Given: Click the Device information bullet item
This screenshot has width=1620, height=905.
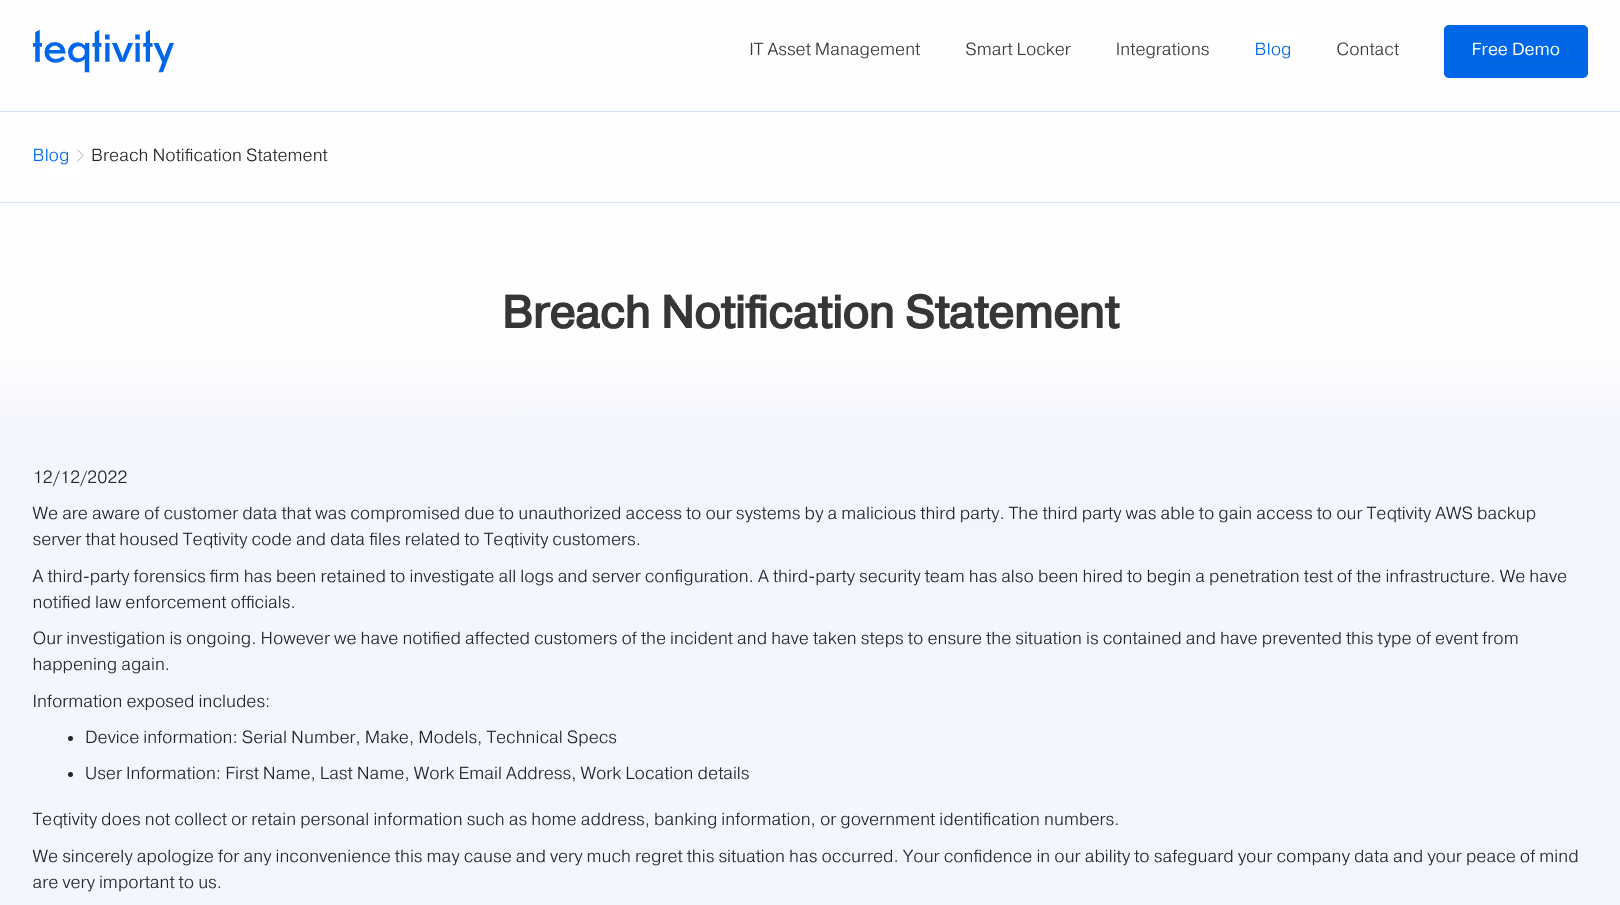Looking at the screenshot, I should click(x=351, y=737).
